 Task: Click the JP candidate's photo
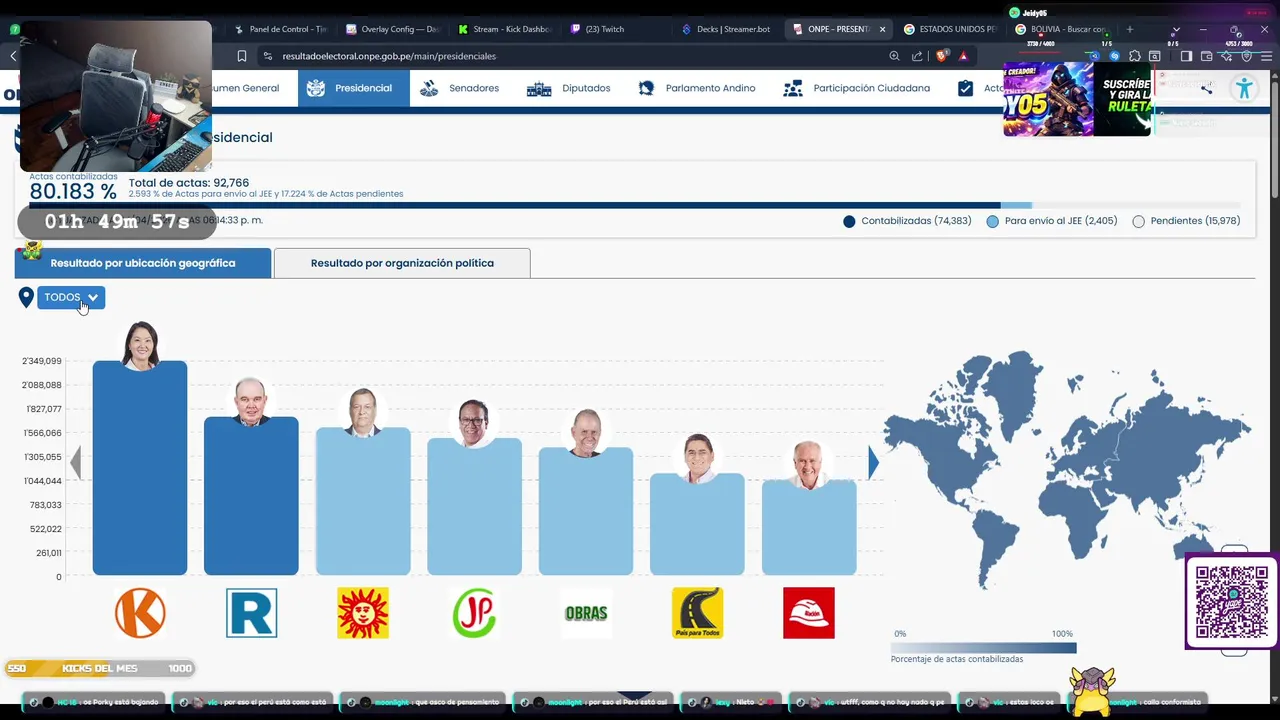474,424
